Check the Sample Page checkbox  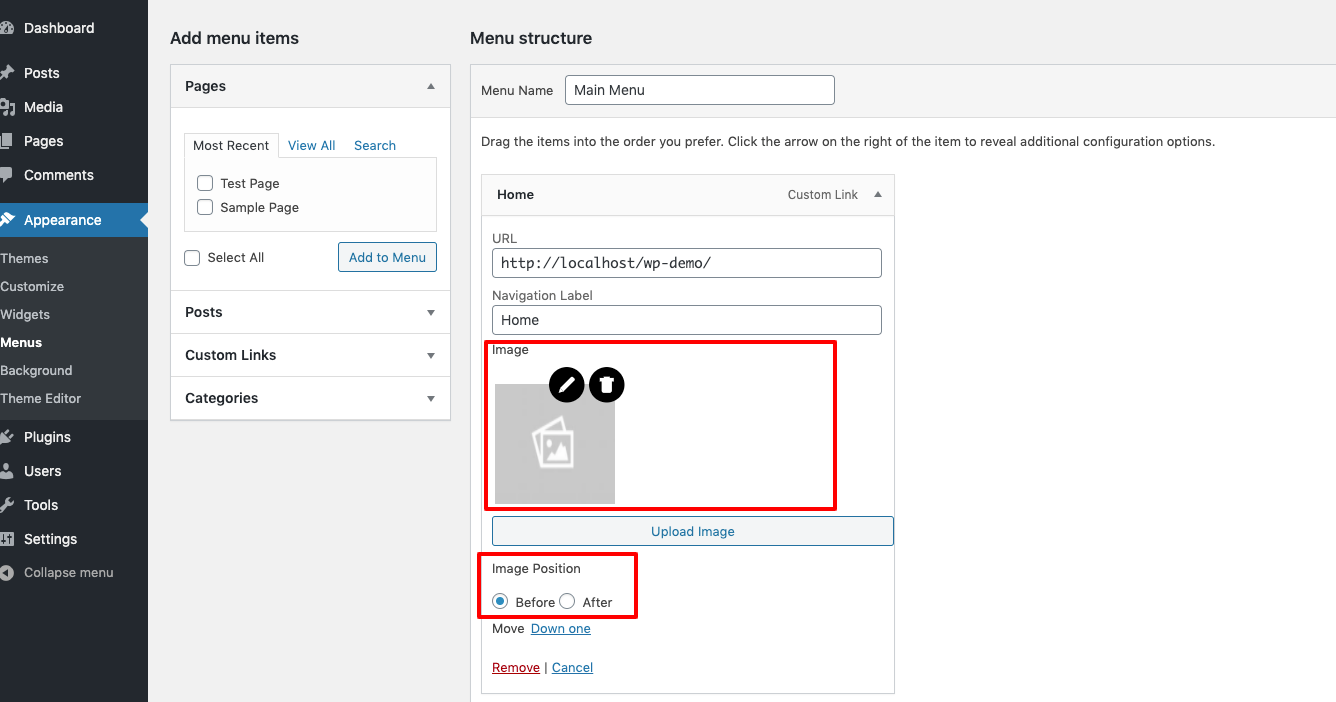pos(205,207)
